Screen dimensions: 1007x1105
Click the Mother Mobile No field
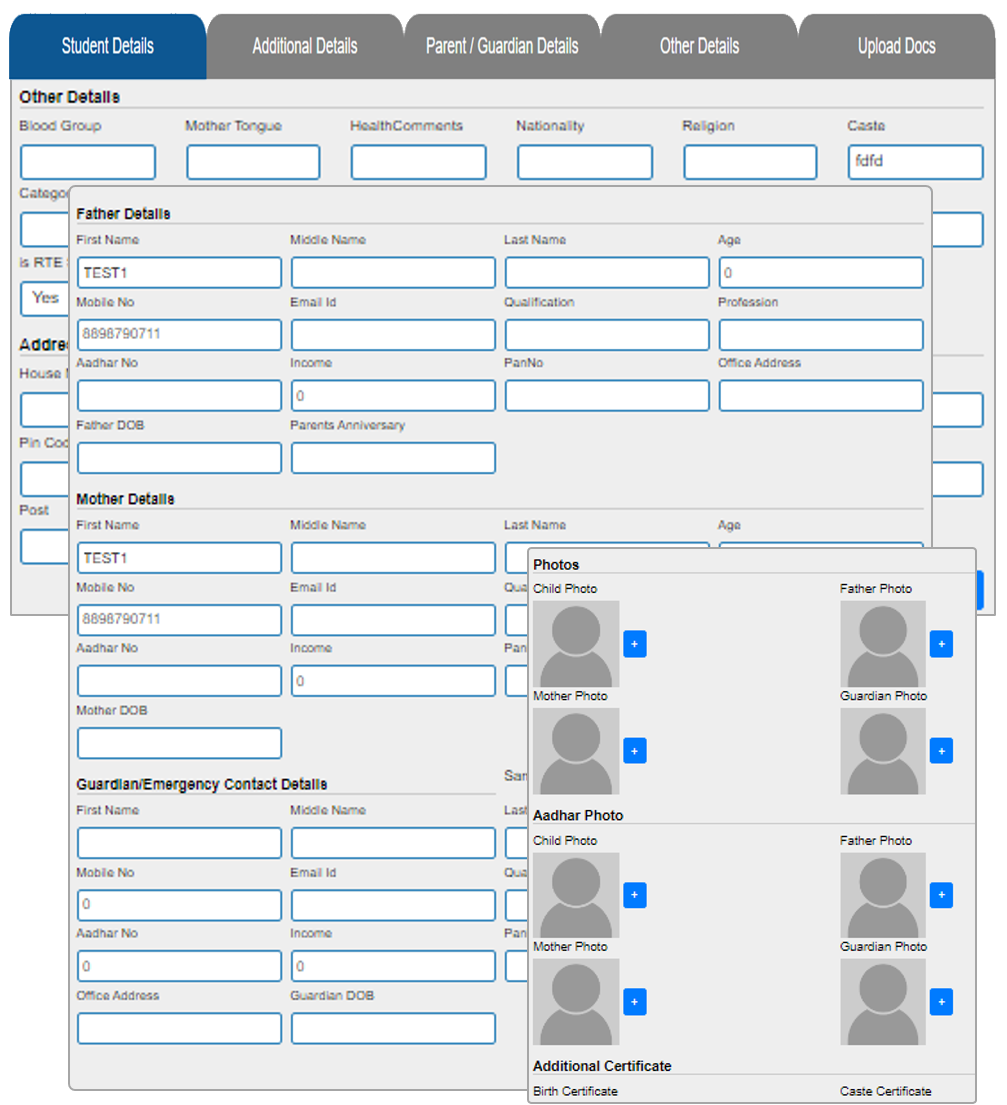point(180,620)
